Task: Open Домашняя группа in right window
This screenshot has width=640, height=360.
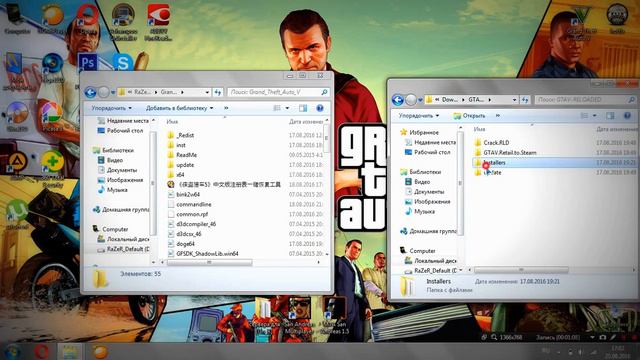Action: 433,231
